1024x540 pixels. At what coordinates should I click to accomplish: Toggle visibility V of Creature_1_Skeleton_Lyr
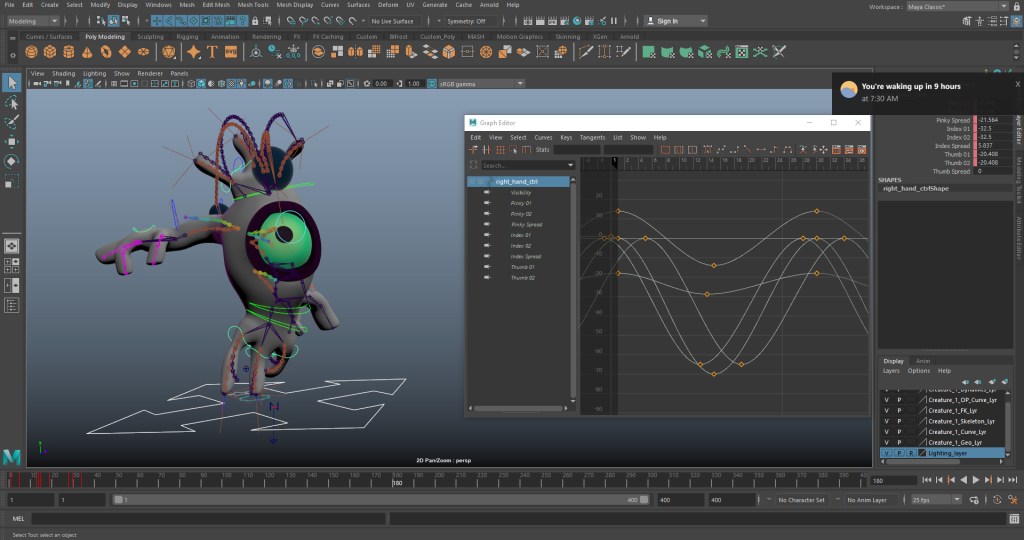click(x=886, y=421)
